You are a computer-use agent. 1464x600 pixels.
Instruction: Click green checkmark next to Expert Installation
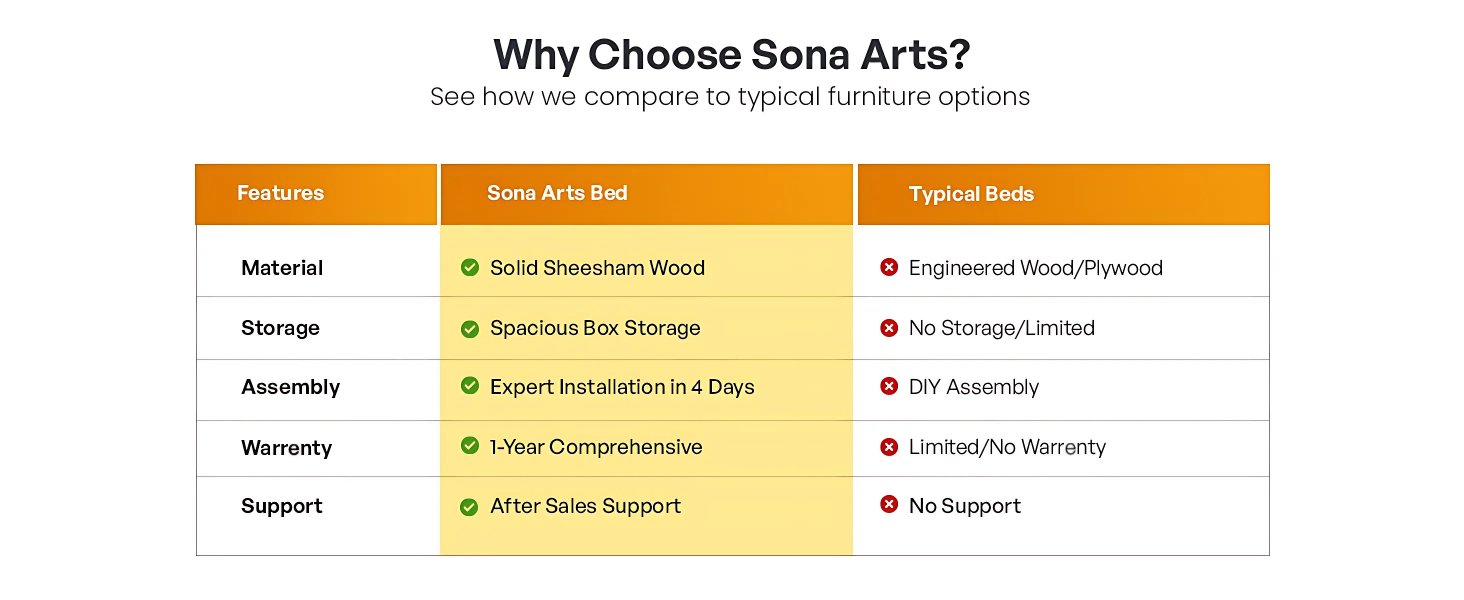point(469,385)
